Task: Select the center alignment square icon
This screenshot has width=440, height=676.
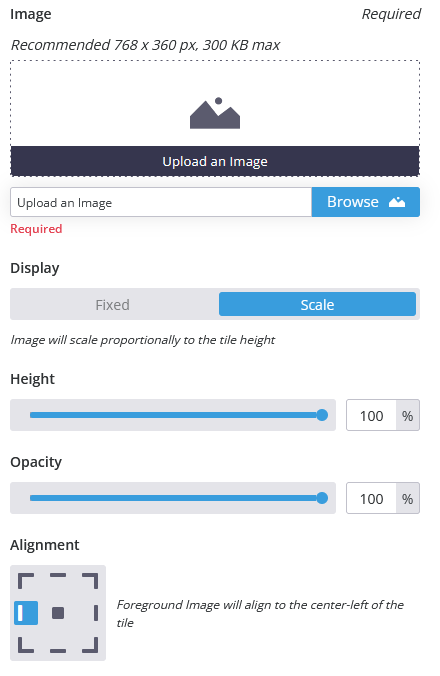Action: click(58, 613)
